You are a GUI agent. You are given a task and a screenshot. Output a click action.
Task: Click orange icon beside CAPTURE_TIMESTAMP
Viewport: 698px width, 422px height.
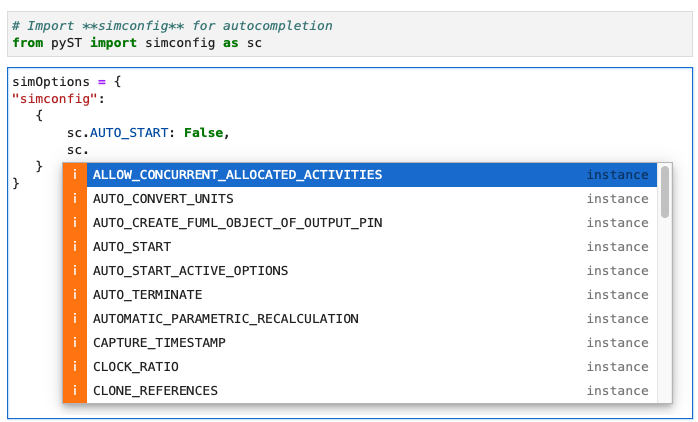[75, 343]
